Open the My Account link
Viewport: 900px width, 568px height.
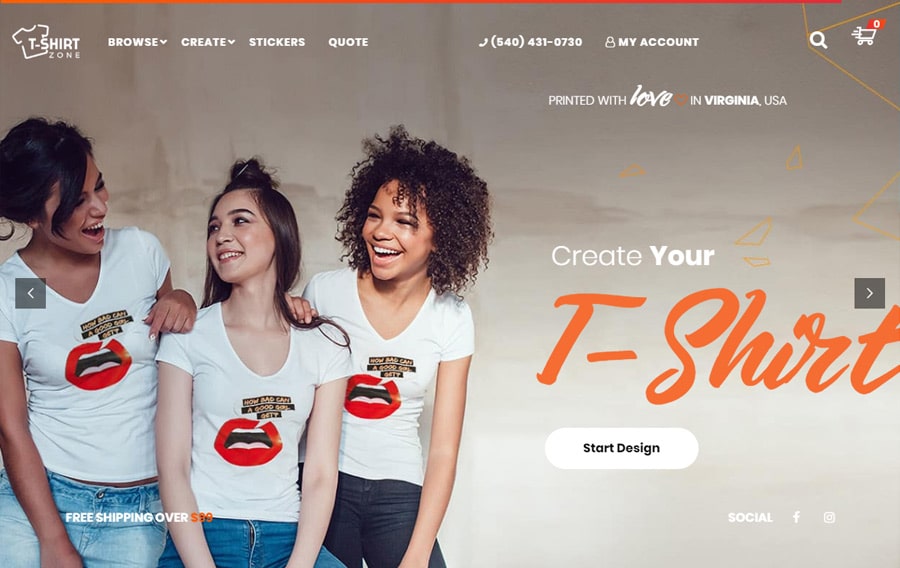[652, 42]
